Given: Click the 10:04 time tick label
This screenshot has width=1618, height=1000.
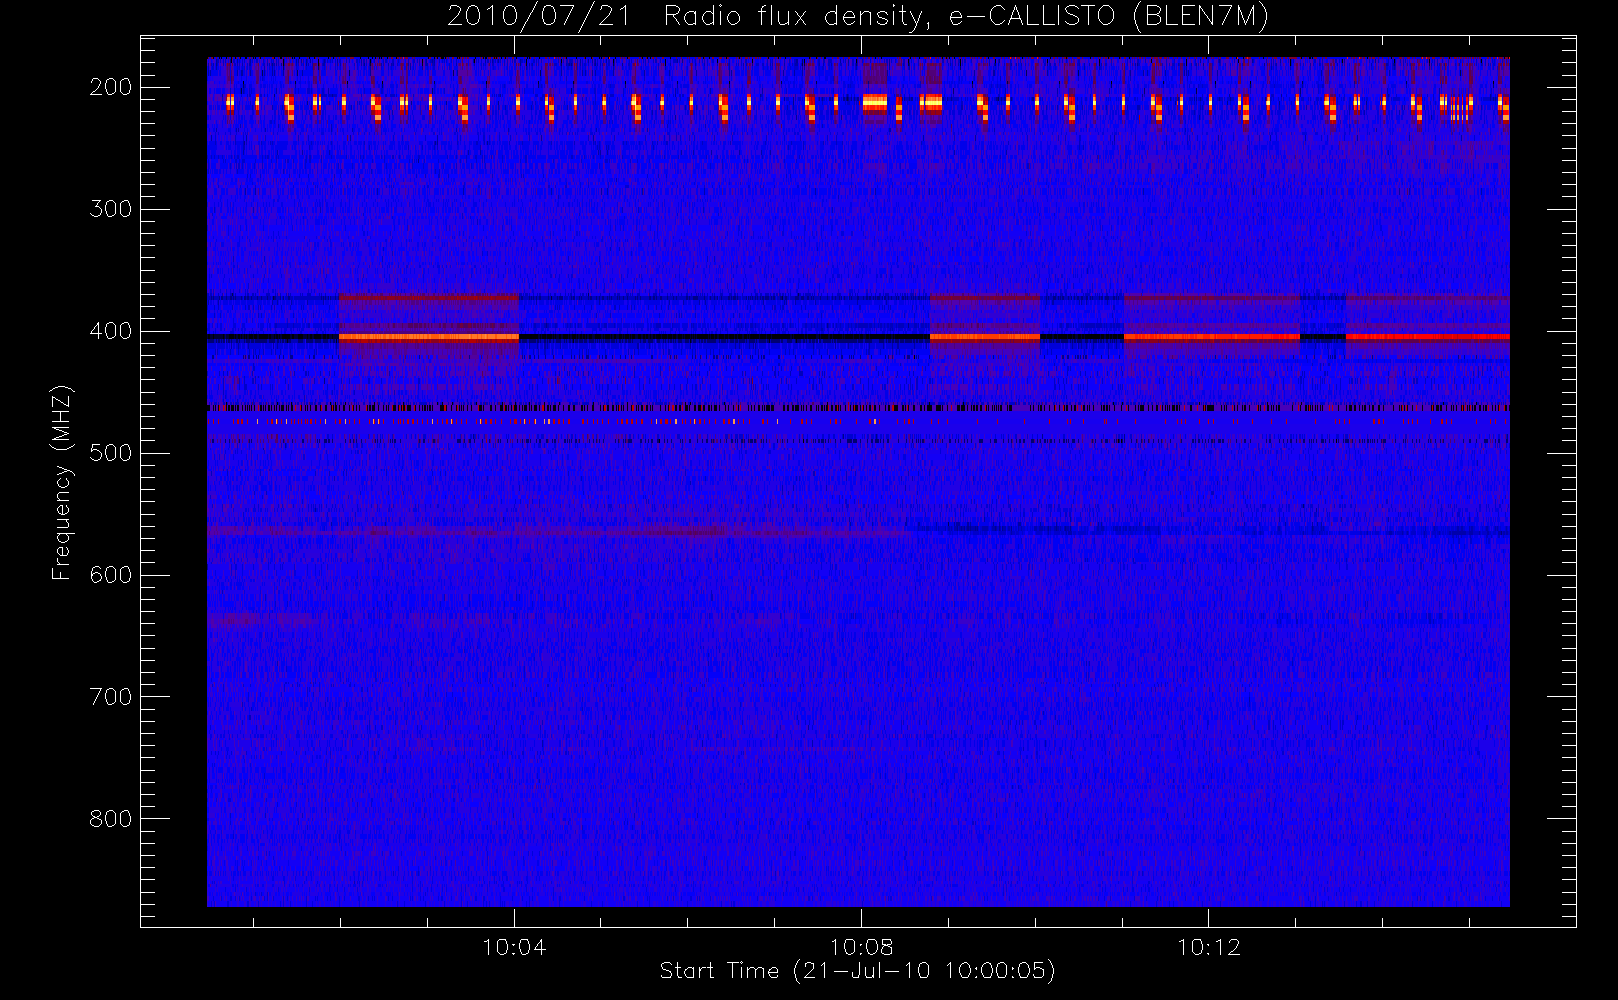Looking at the screenshot, I should [x=514, y=947].
